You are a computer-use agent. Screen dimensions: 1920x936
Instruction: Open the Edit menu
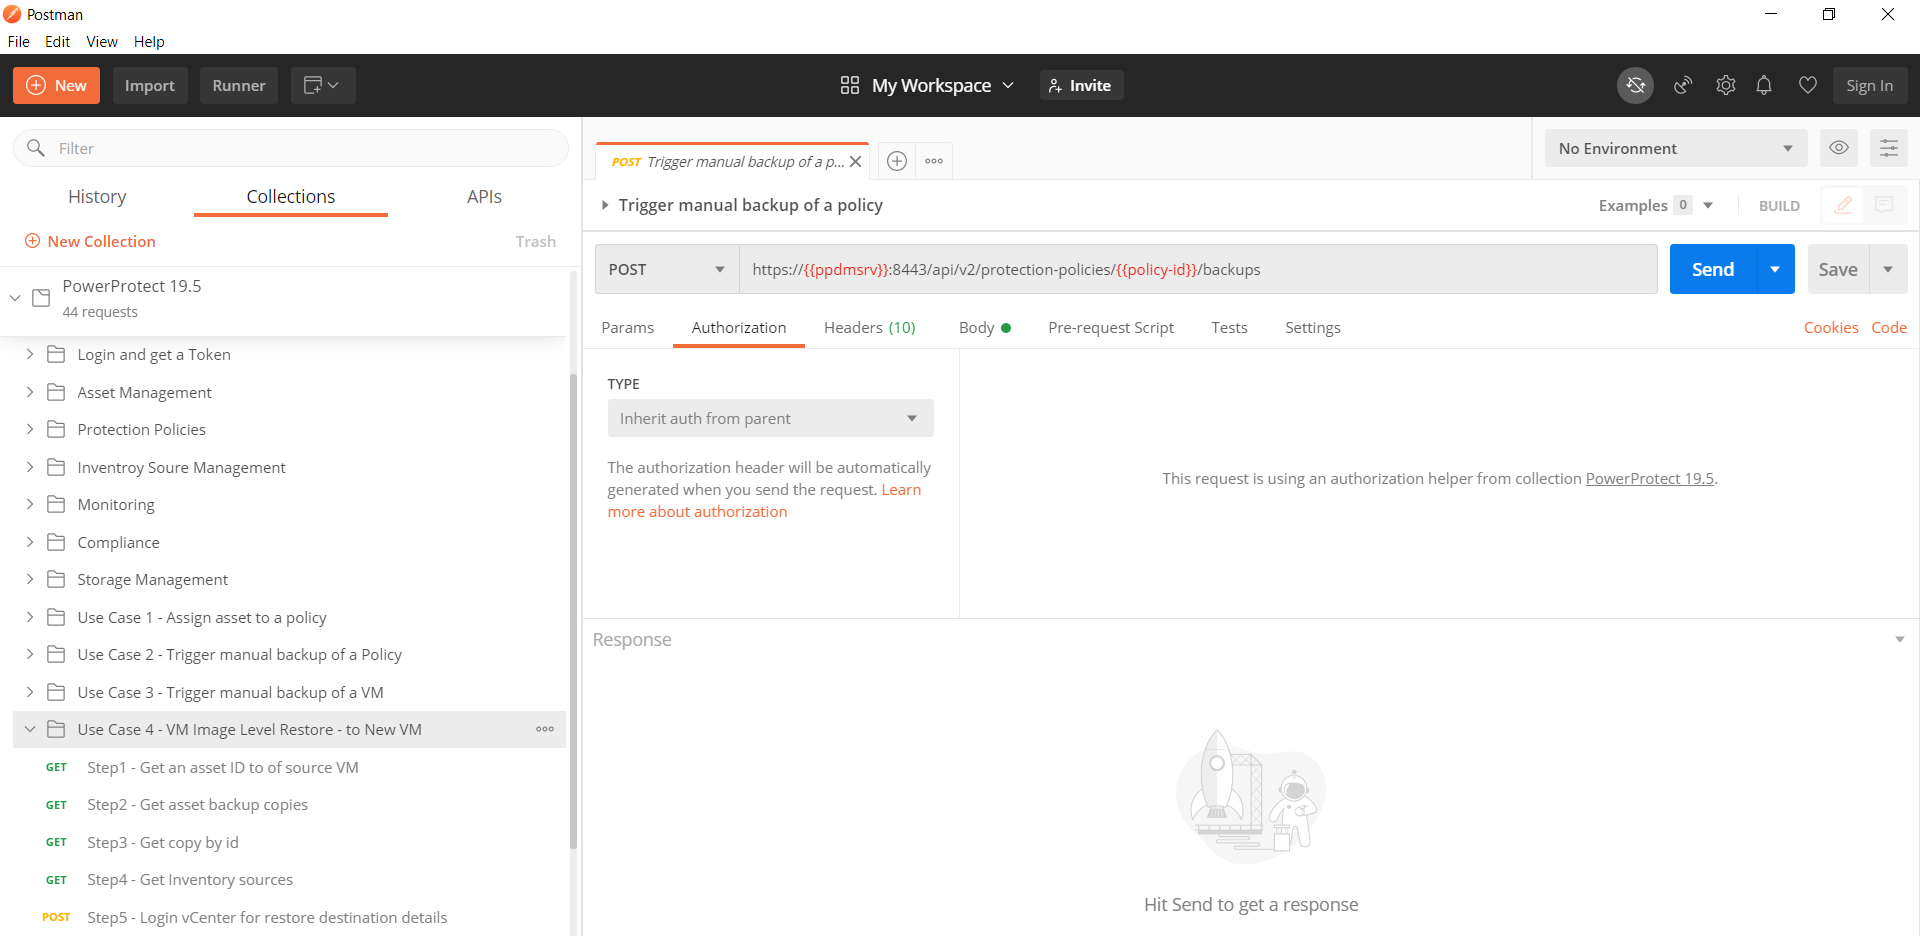(x=58, y=41)
